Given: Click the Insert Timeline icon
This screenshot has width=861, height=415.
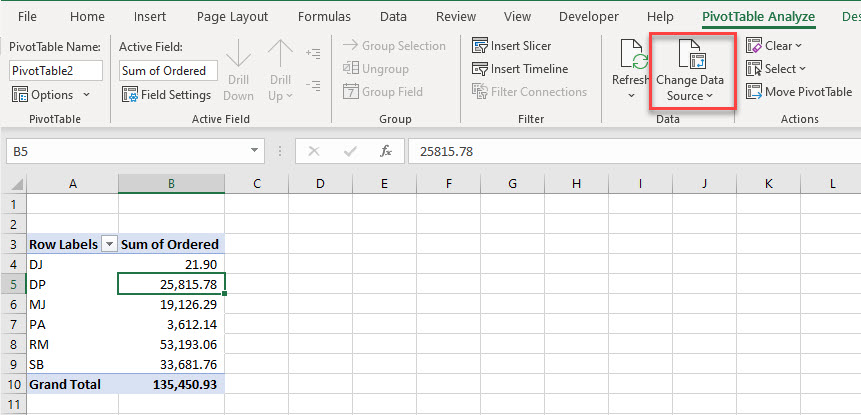Looking at the screenshot, I should pos(481,69).
